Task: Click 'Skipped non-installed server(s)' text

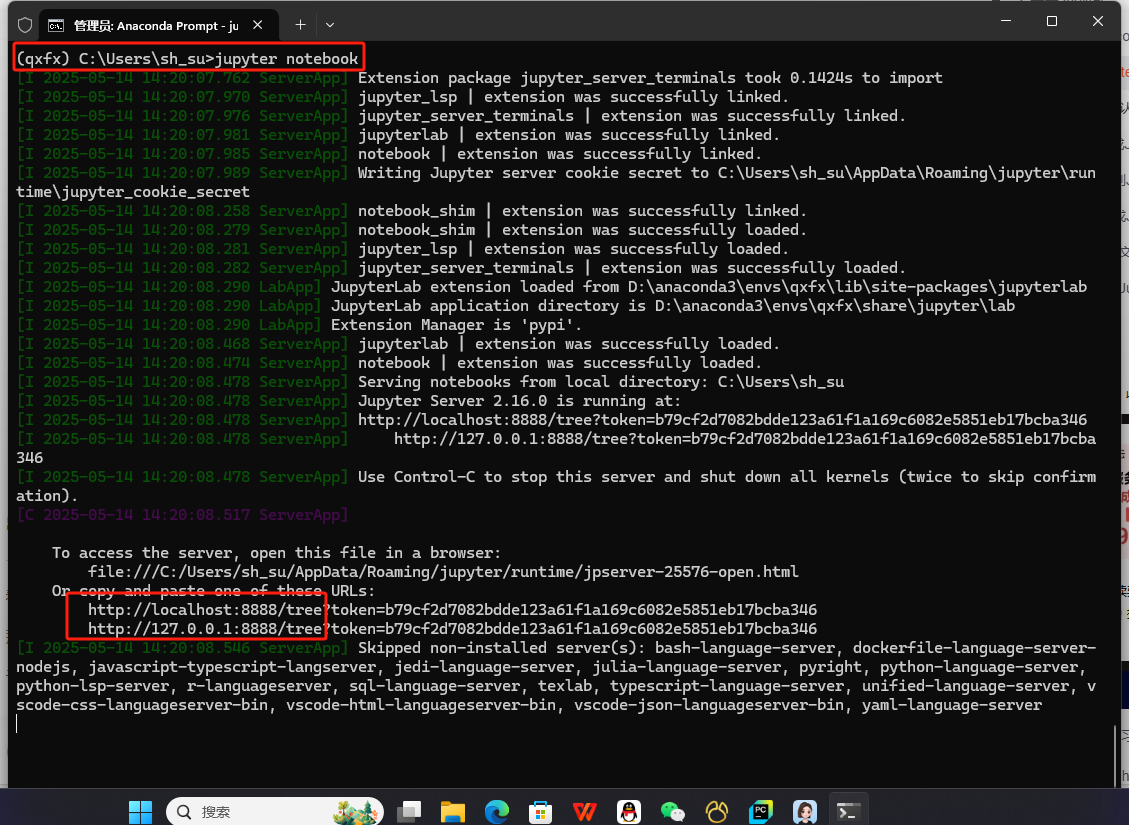Action: tap(501, 648)
